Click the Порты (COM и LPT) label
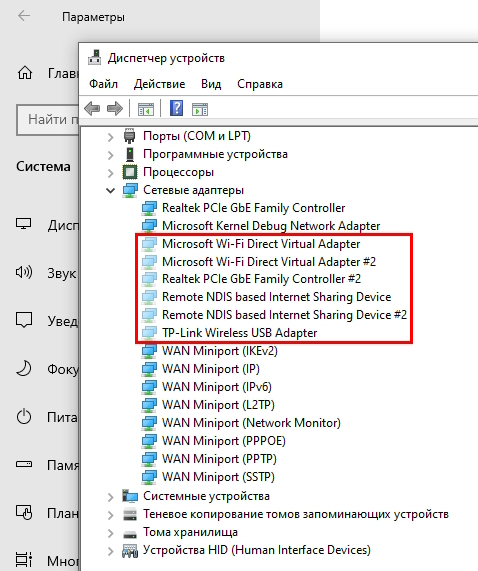Viewport: 478px width, 571px height. (197, 136)
